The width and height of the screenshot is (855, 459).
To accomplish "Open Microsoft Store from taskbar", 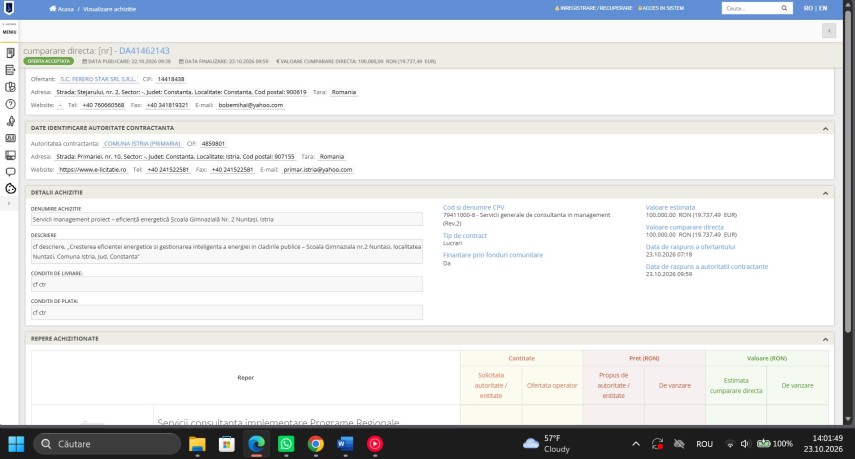I will pos(226,444).
